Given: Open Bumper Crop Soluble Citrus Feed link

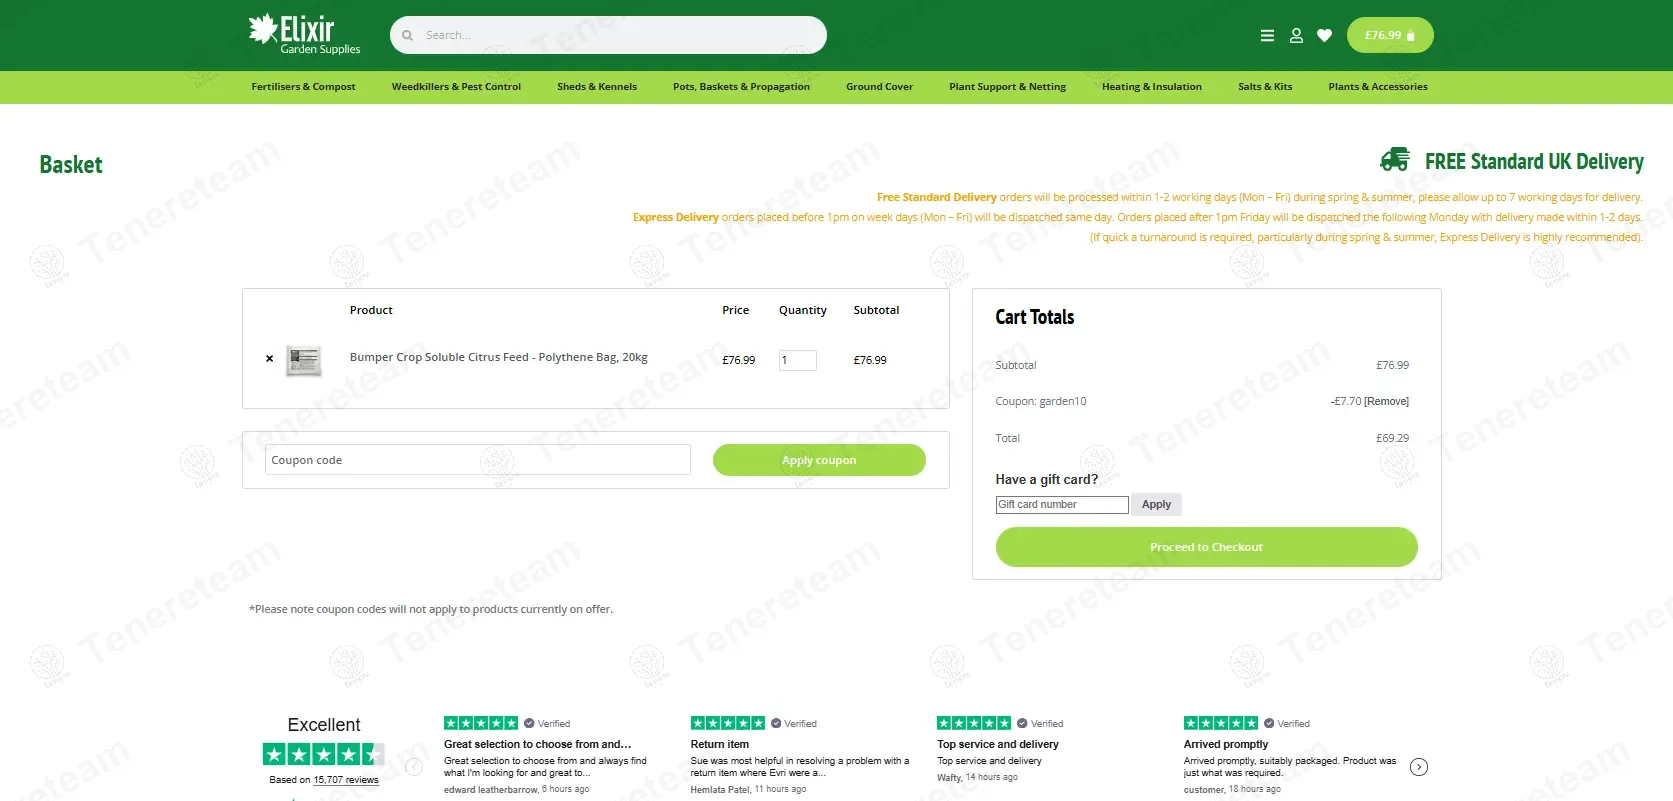Looking at the screenshot, I should [499, 357].
